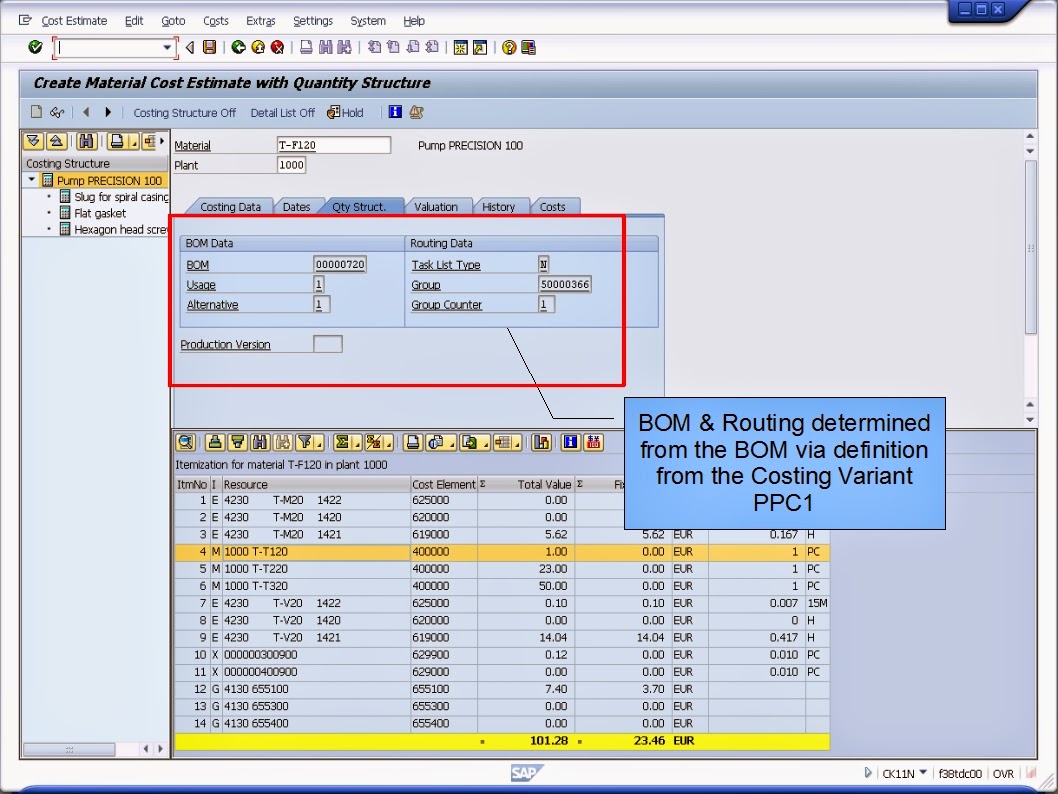Switch to the Valuation tab
This screenshot has width=1058, height=794.
(440, 207)
